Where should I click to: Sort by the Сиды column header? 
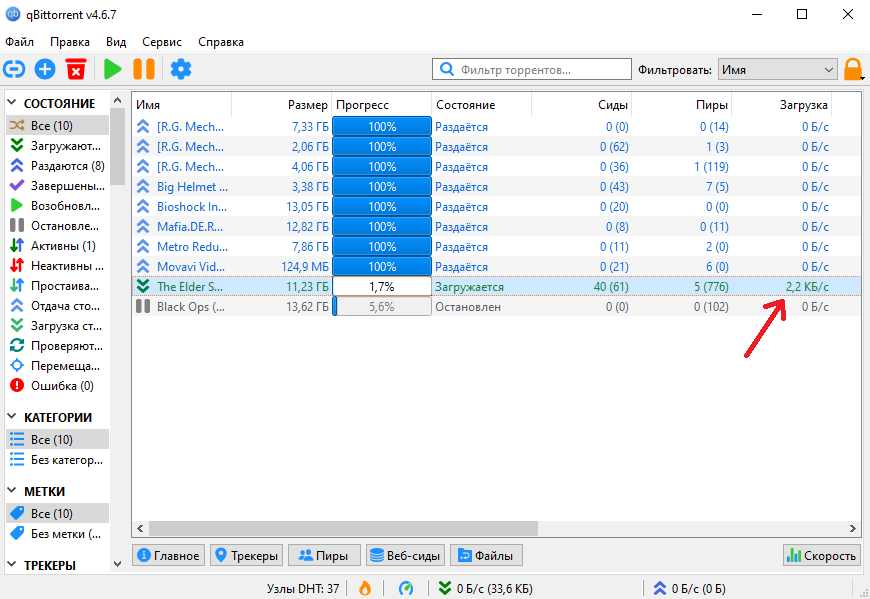(581, 105)
